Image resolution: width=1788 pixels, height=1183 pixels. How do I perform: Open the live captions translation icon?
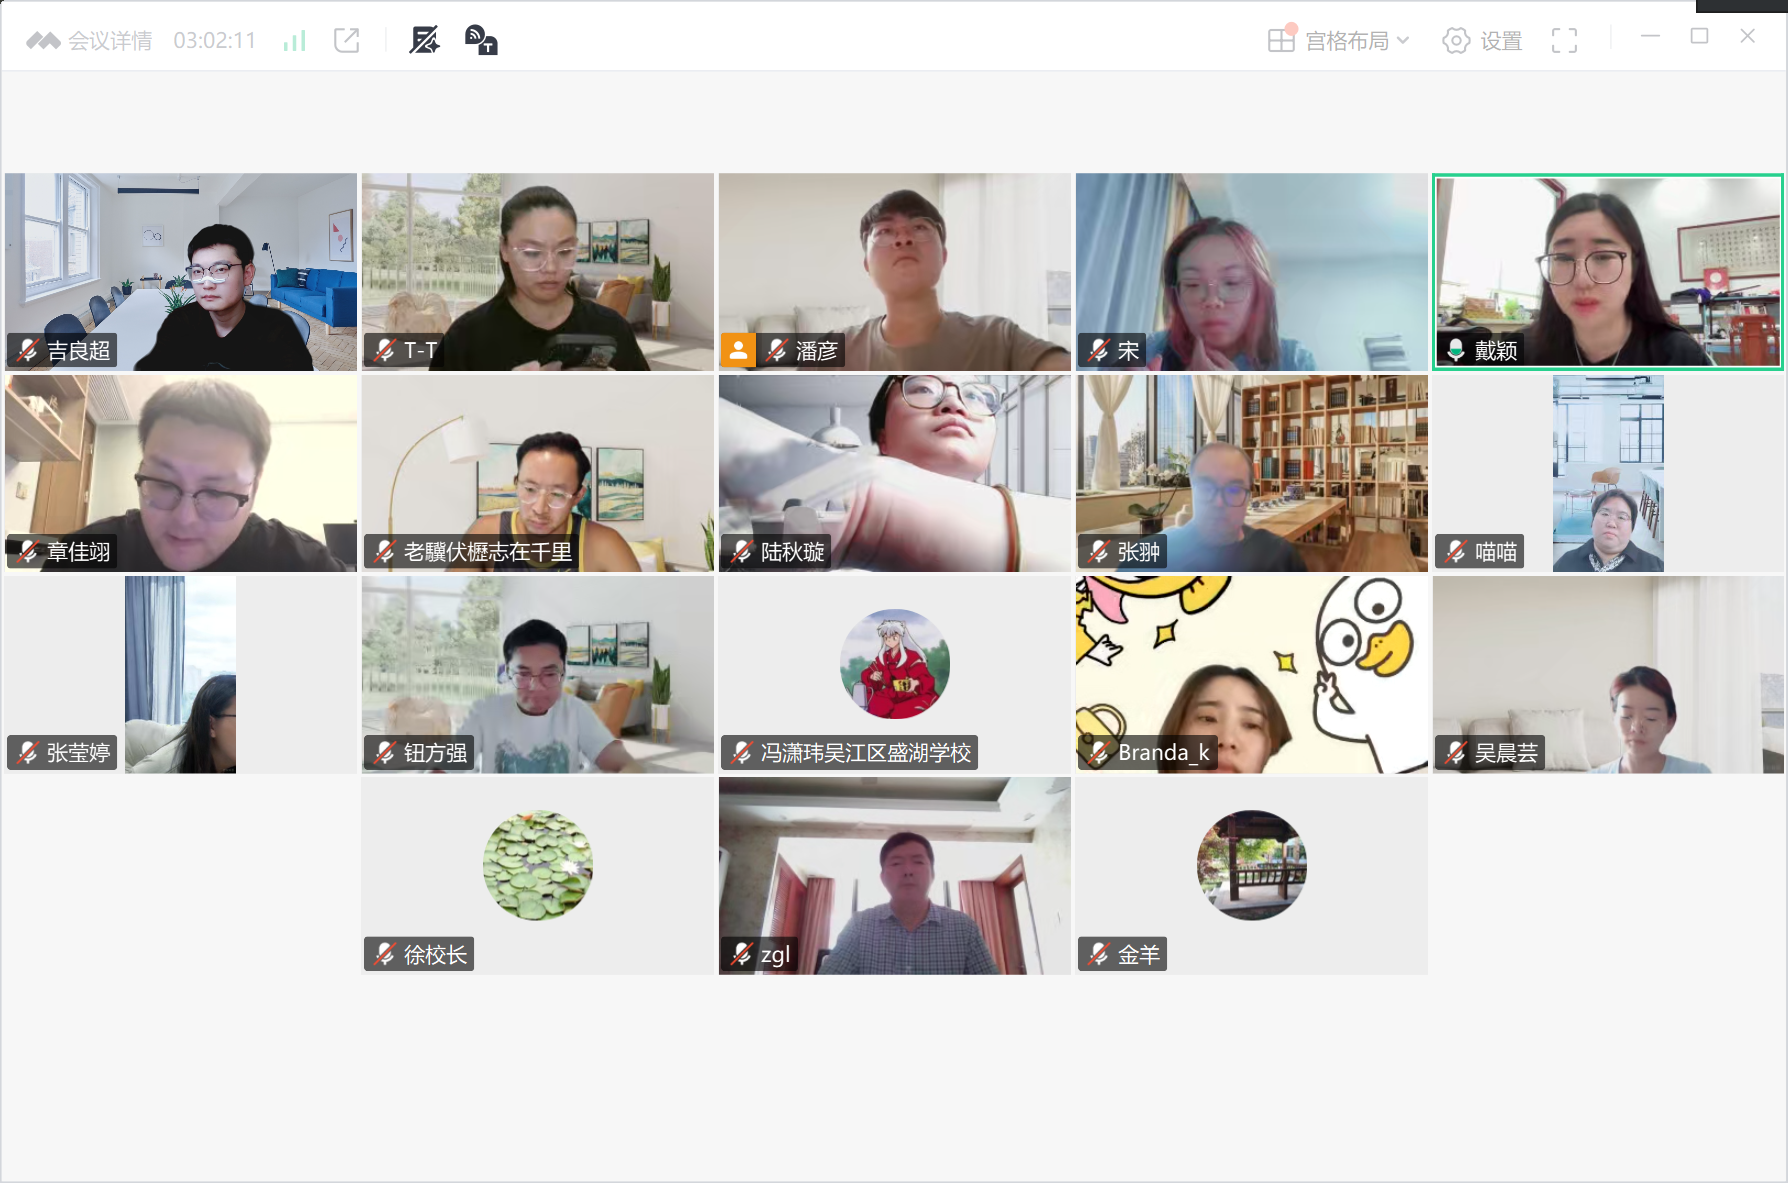point(481,41)
